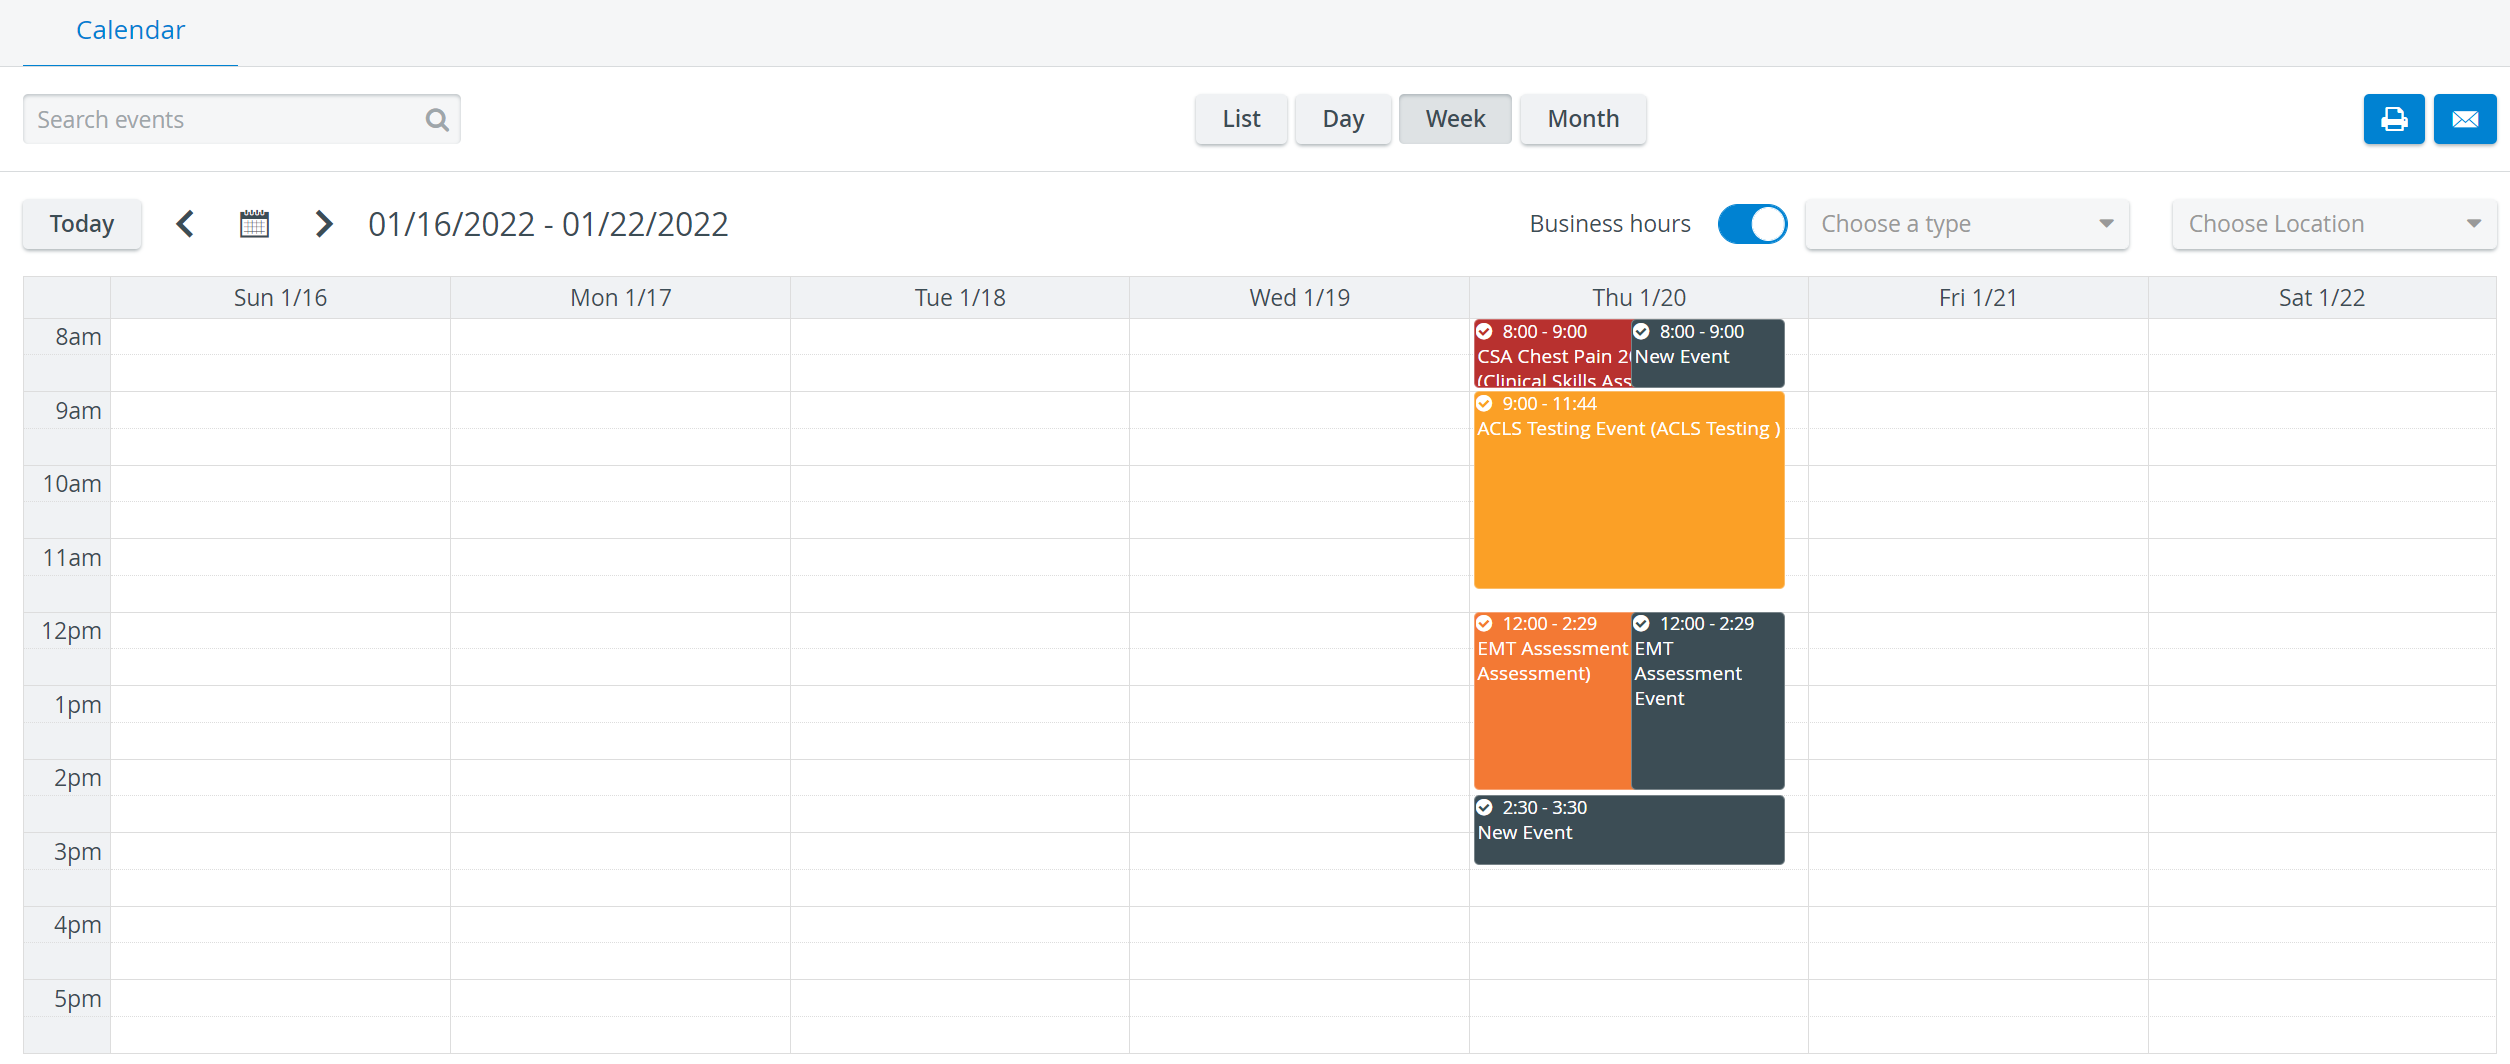Open the orange ACLS Testing Event block
This screenshot has width=2510, height=1064.
[x=1629, y=490]
